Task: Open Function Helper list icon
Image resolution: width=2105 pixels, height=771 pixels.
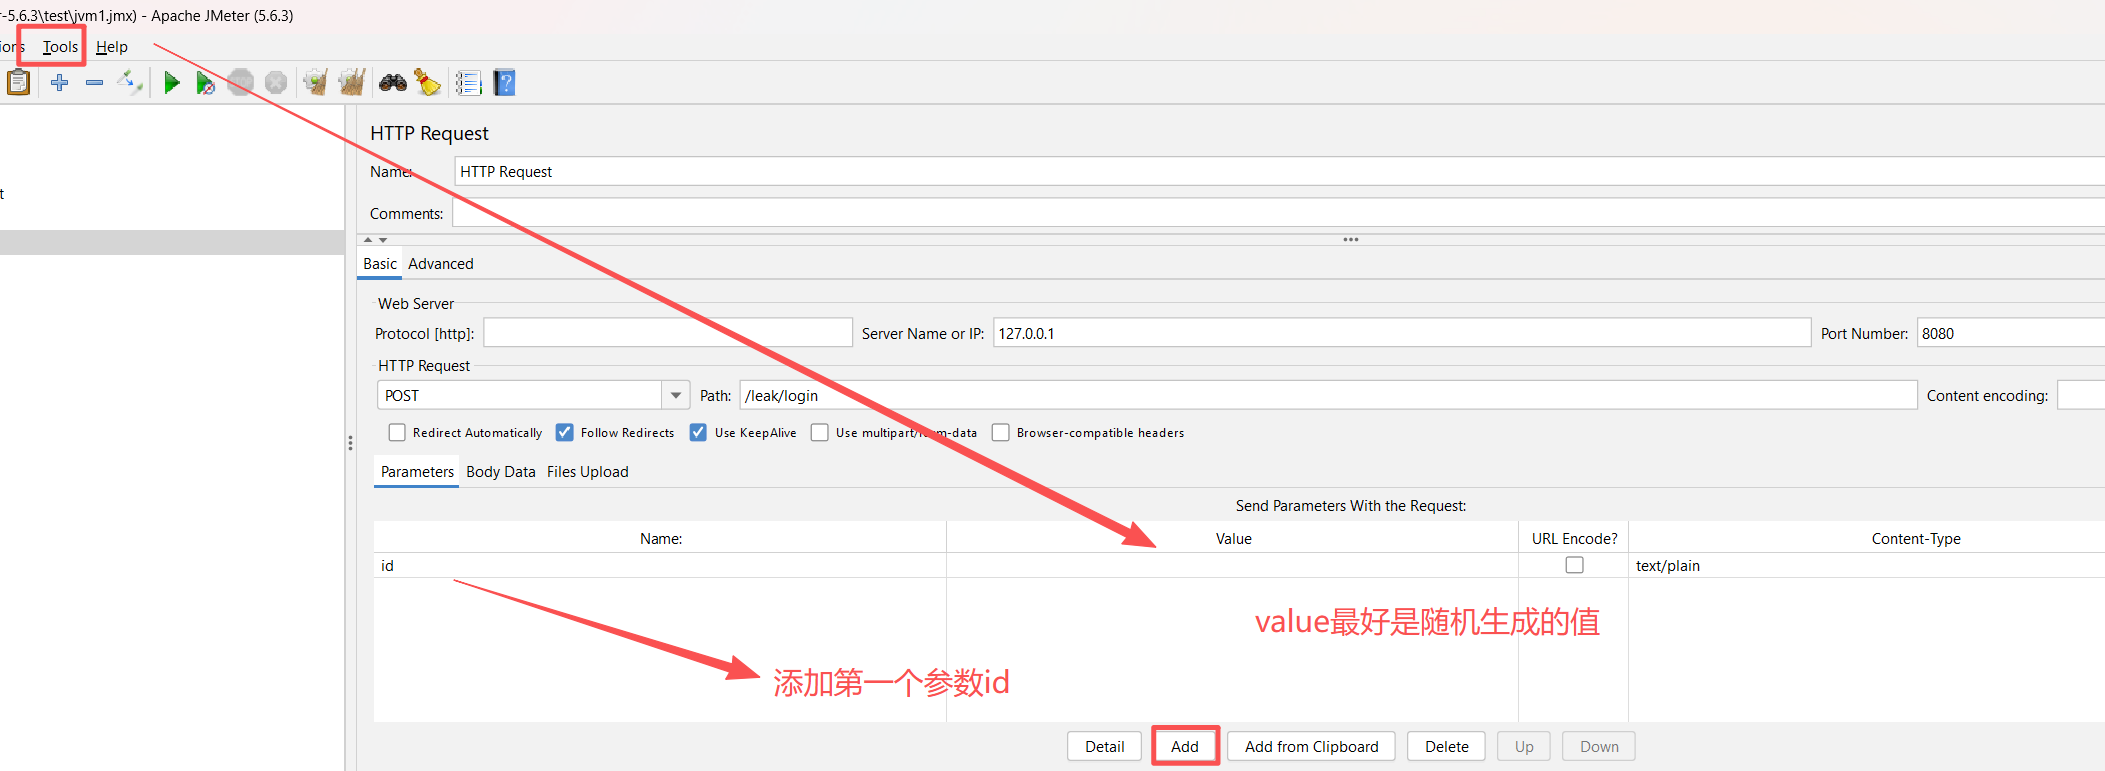Action: (468, 83)
